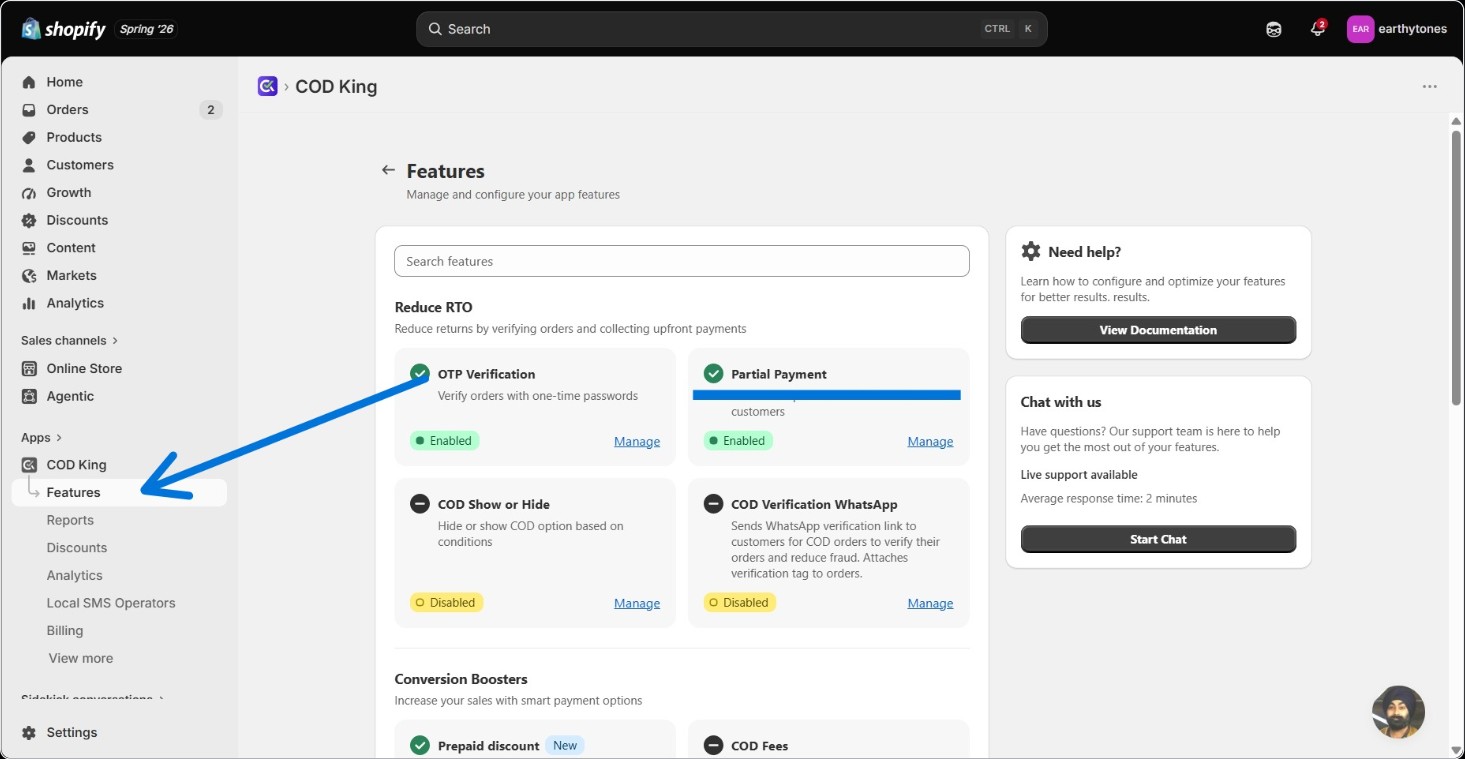Click the Need help gear icon
Viewport: 1465px width, 759px height.
click(x=1031, y=252)
